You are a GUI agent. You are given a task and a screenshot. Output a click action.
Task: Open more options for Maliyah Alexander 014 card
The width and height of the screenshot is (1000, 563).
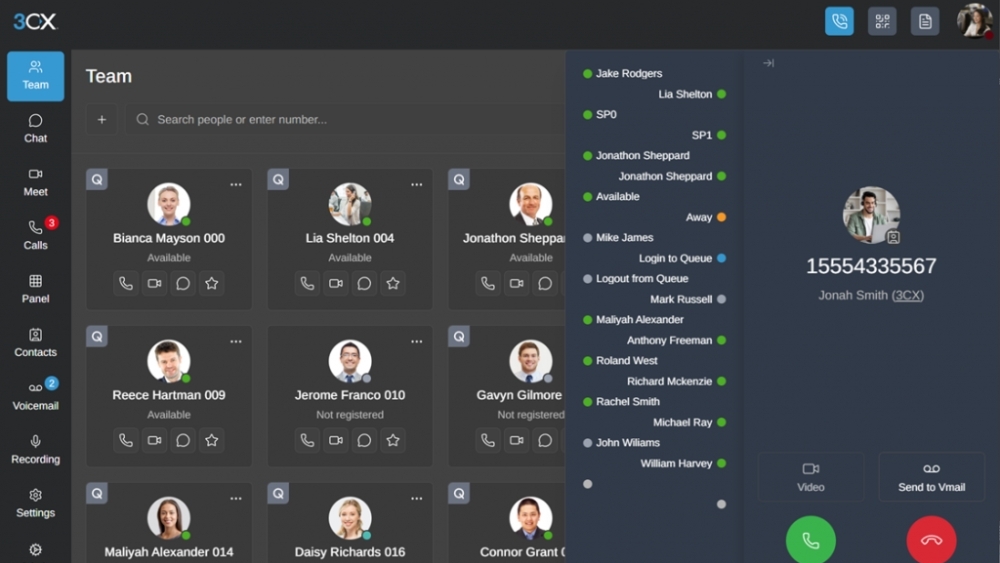click(236, 498)
